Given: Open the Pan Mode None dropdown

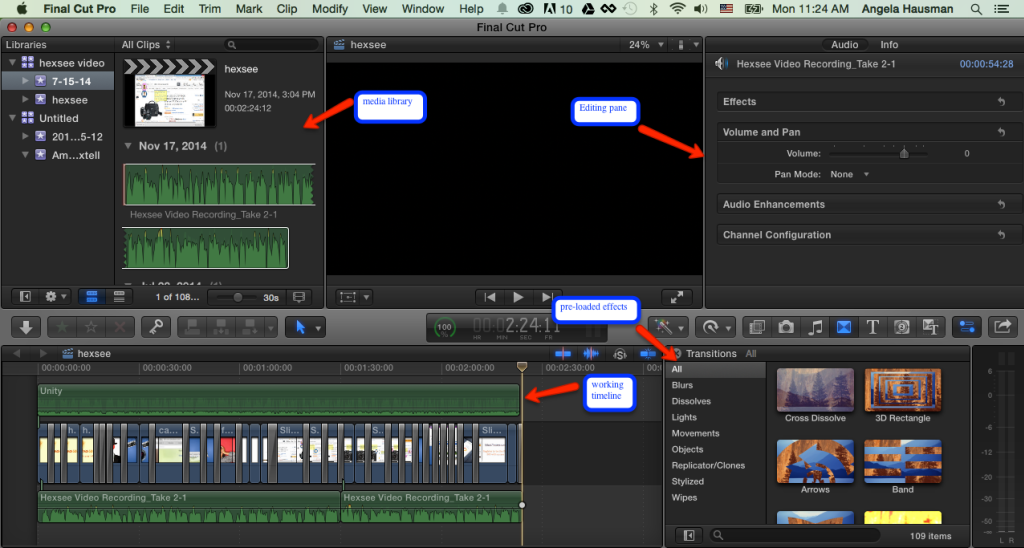Looking at the screenshot, I should click(850, 174).
